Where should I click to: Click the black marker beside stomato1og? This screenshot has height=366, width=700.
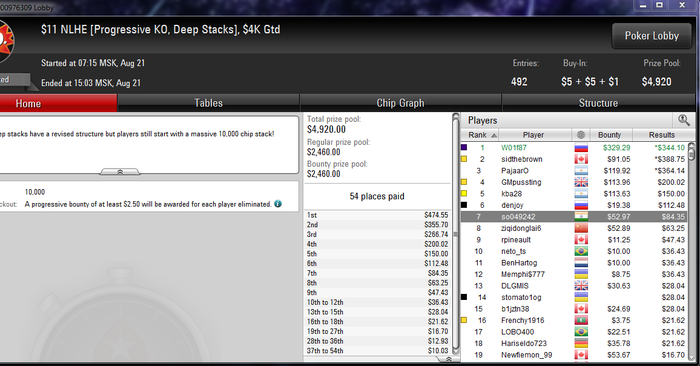pos(464,297)
